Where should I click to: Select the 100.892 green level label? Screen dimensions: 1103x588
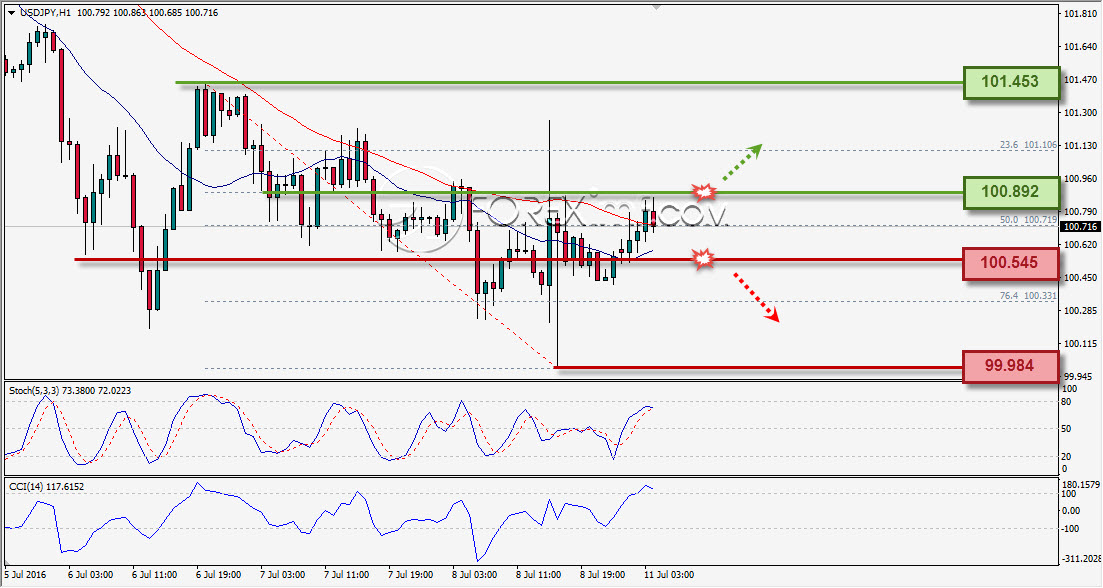point(1010,192)
